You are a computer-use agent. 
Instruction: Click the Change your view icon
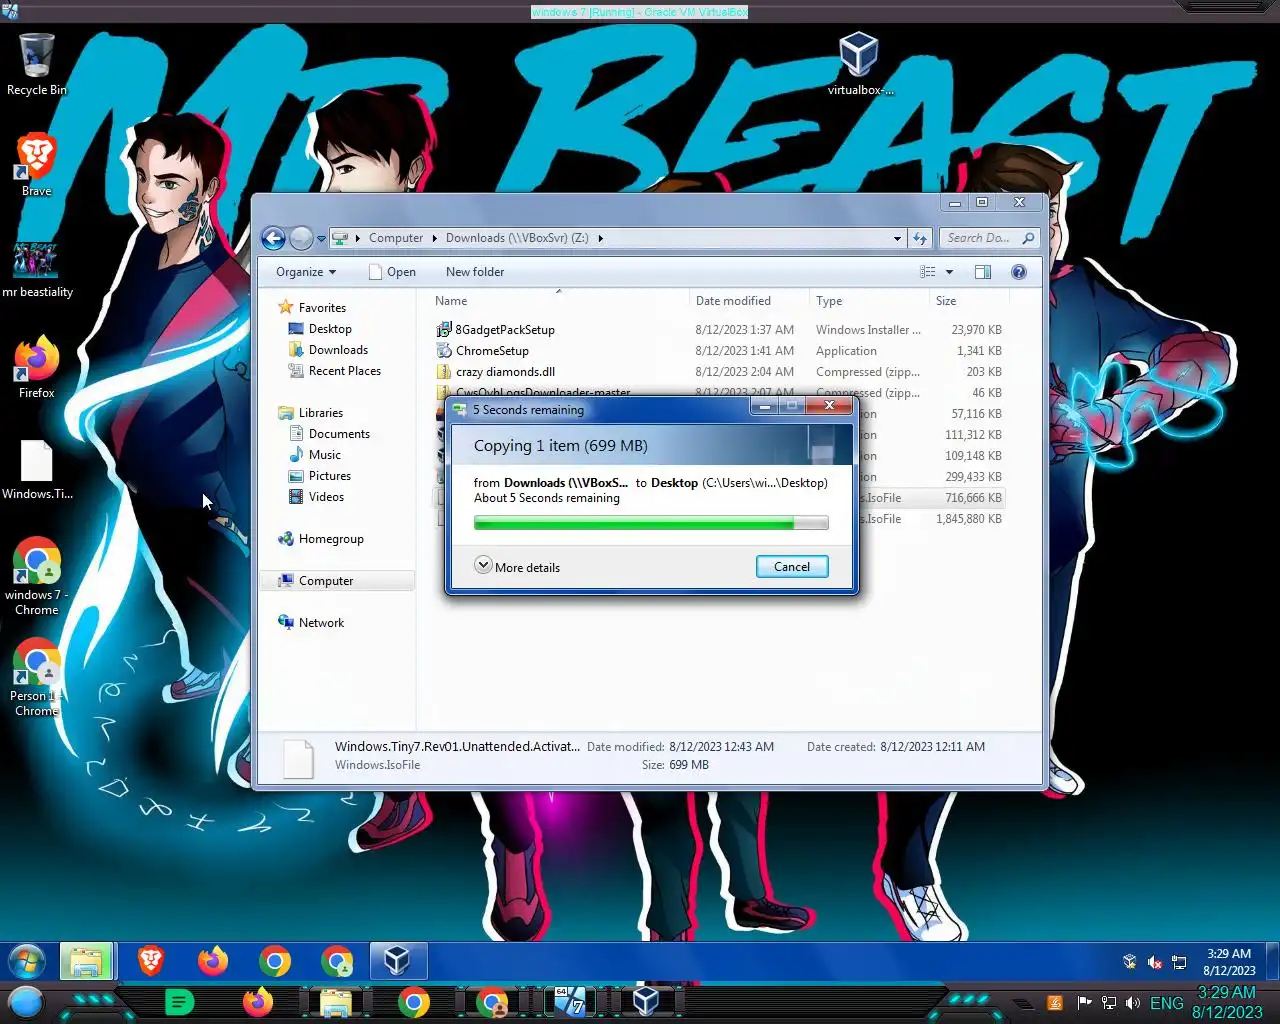click(928, 272)
